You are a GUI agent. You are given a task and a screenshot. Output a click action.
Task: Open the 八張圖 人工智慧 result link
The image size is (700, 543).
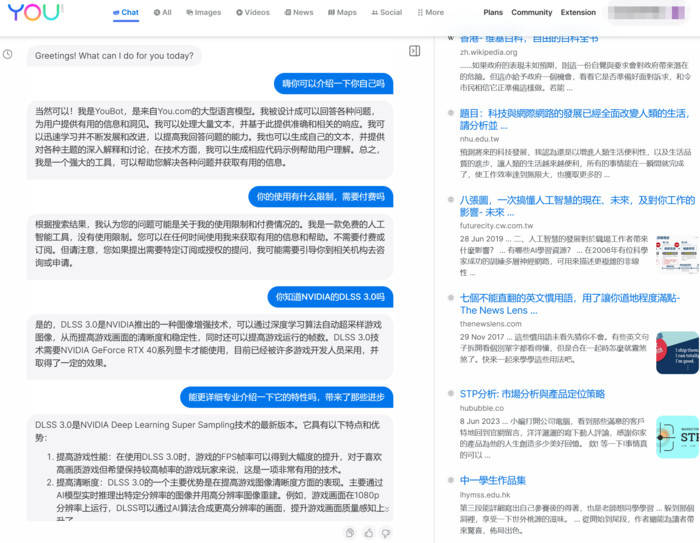tap(577, 206)
